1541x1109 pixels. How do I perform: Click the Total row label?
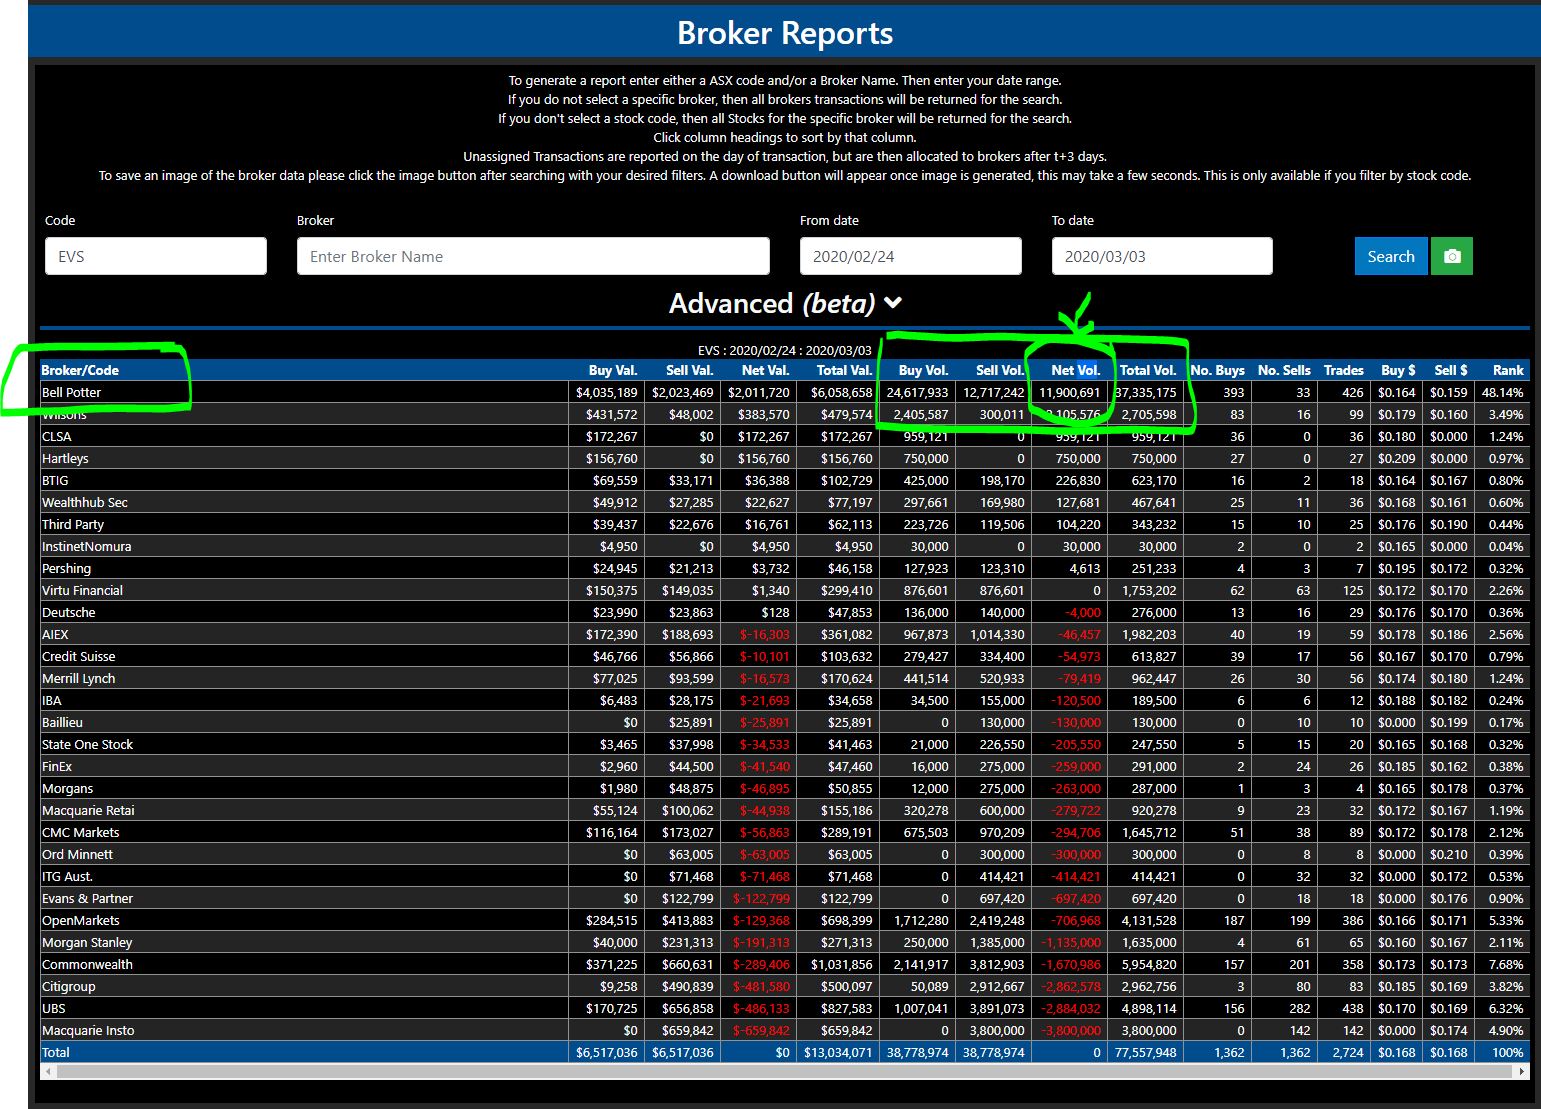(55, 1052)
